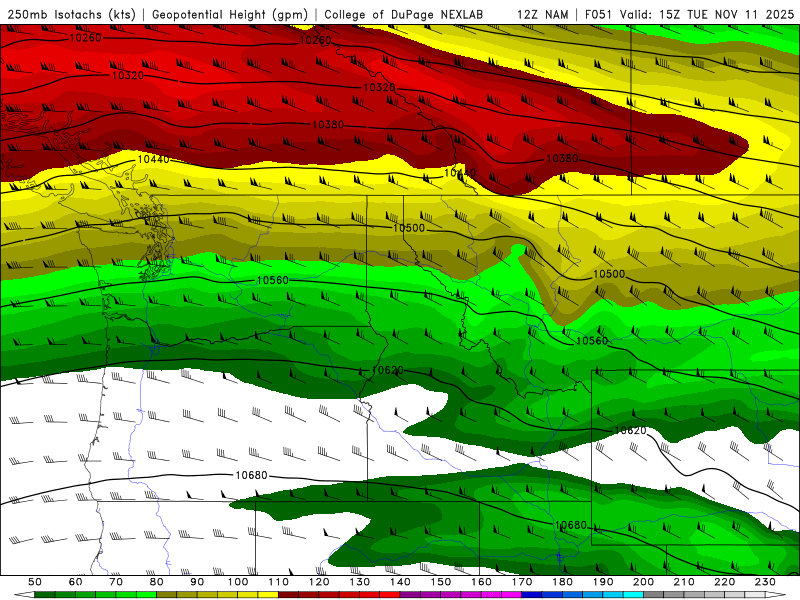Click the leftmost 10680 contour label
The width and height of the screenshot is (800, 600).
coord(251,476)
